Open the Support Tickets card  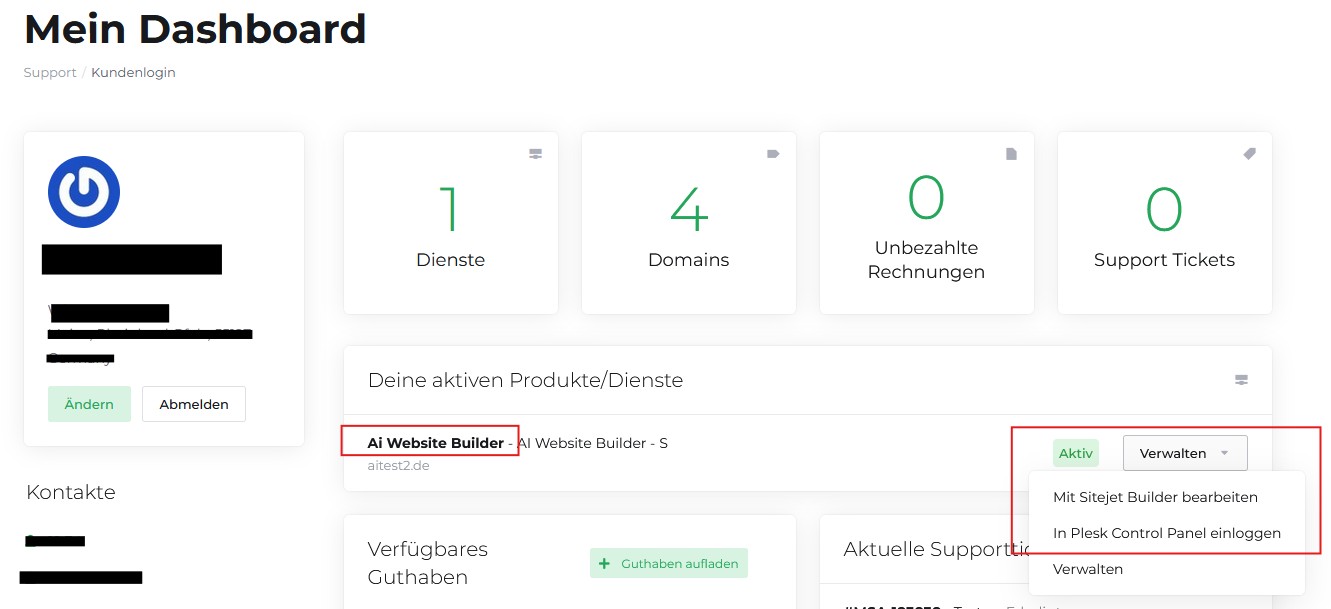click(x=1165, y=223)
